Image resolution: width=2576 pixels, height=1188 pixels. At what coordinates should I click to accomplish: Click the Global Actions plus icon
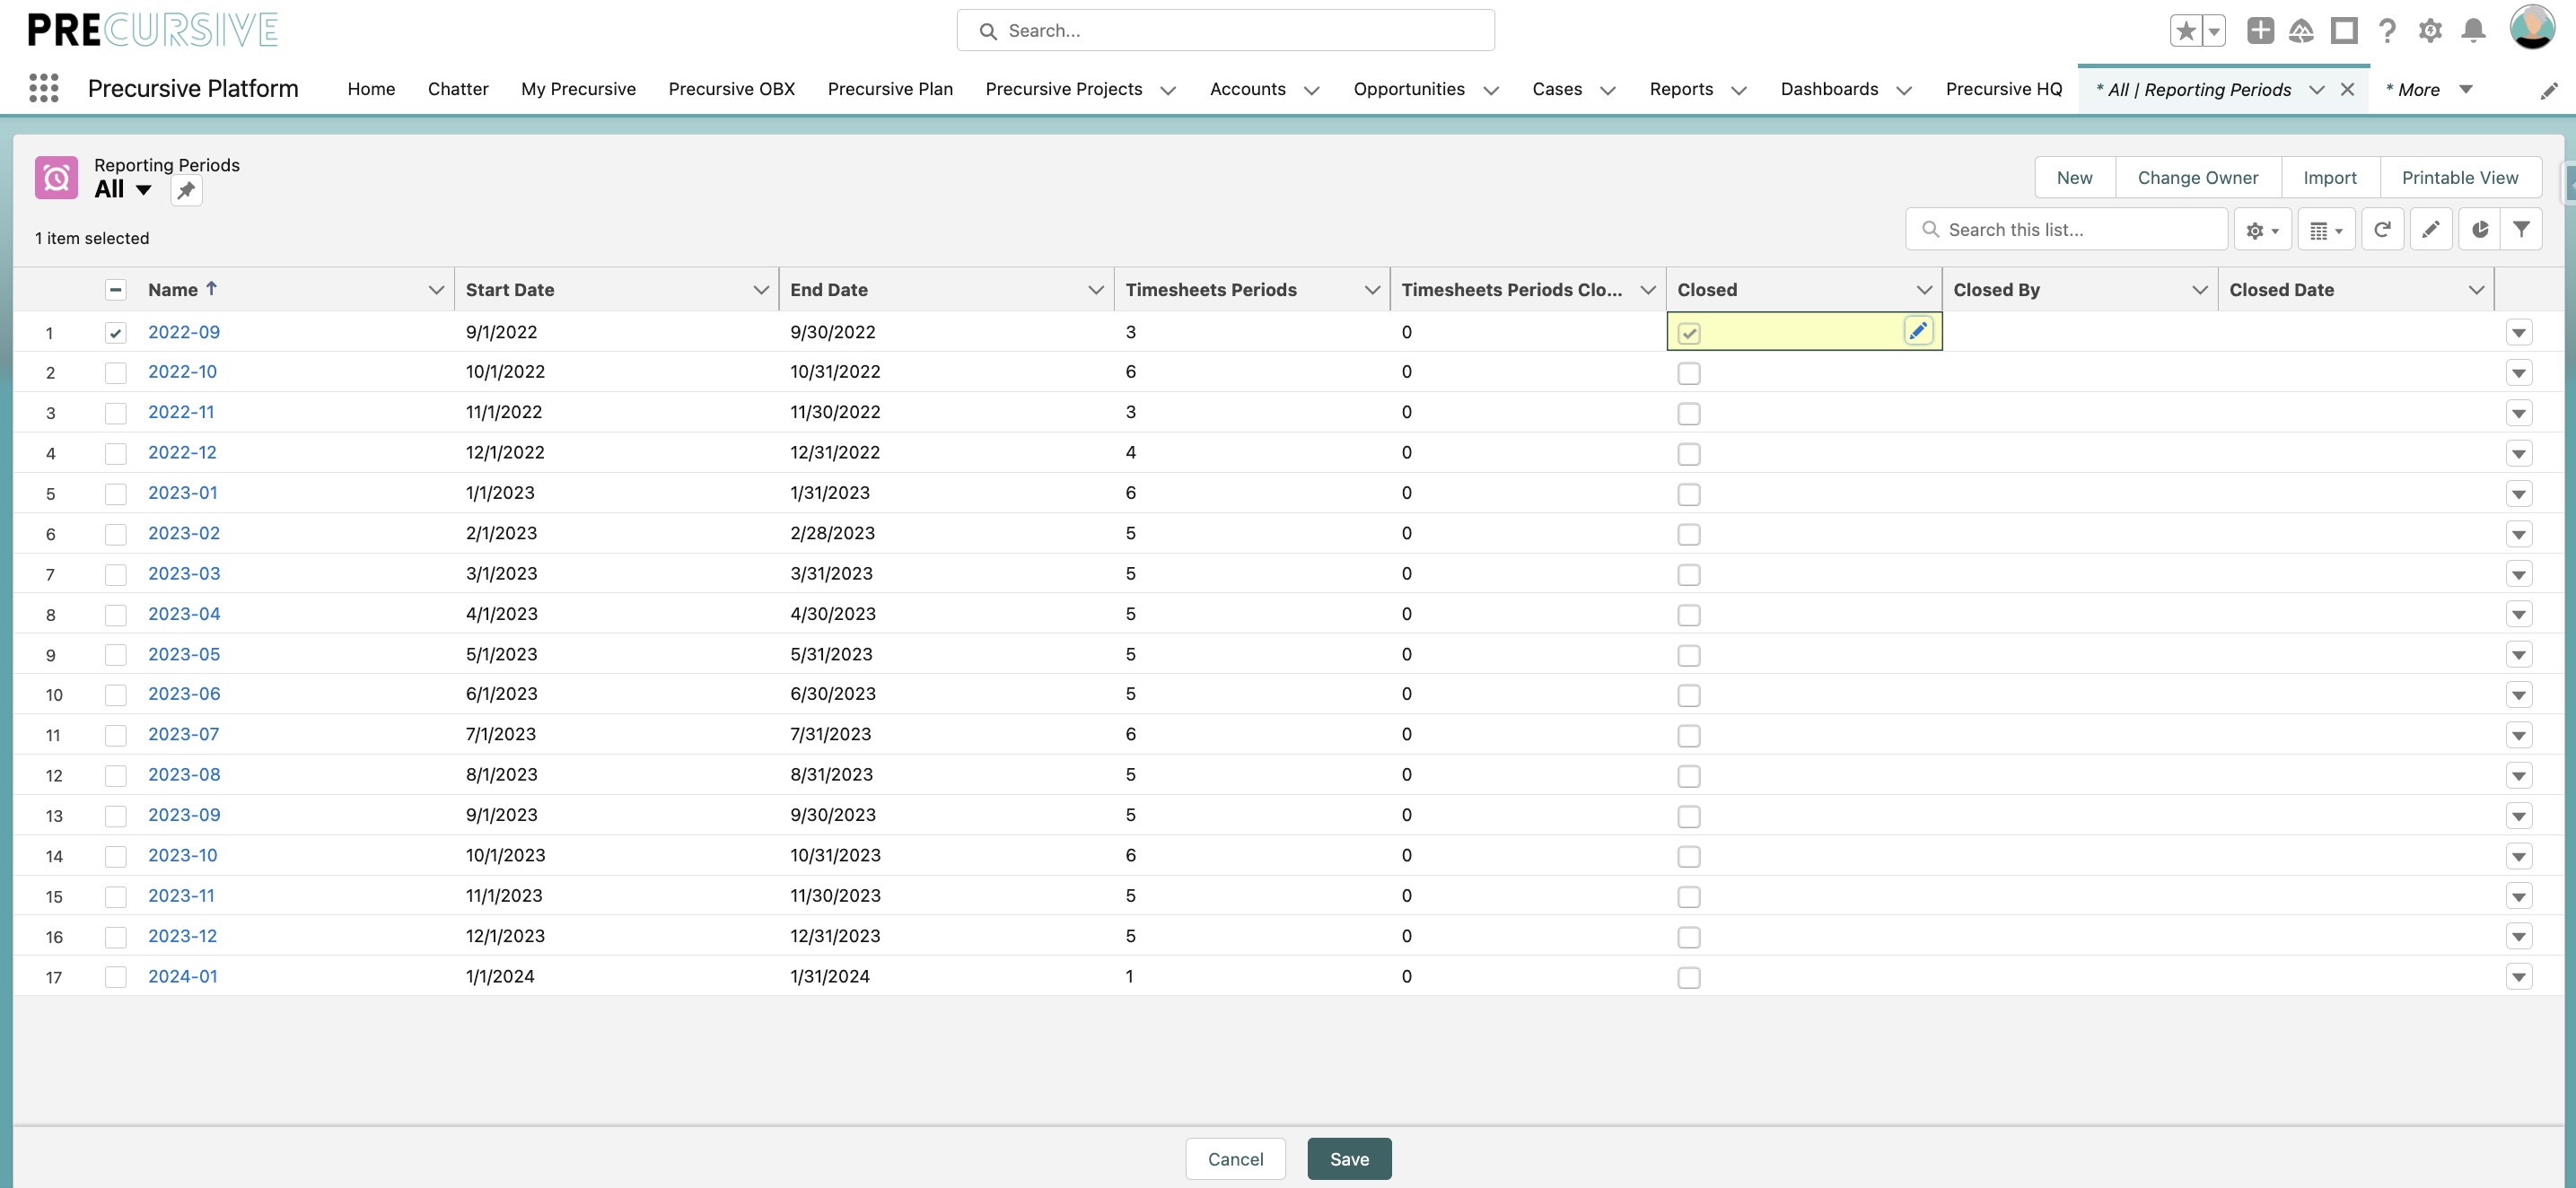pyautogui.click(x=2260, y=30)
